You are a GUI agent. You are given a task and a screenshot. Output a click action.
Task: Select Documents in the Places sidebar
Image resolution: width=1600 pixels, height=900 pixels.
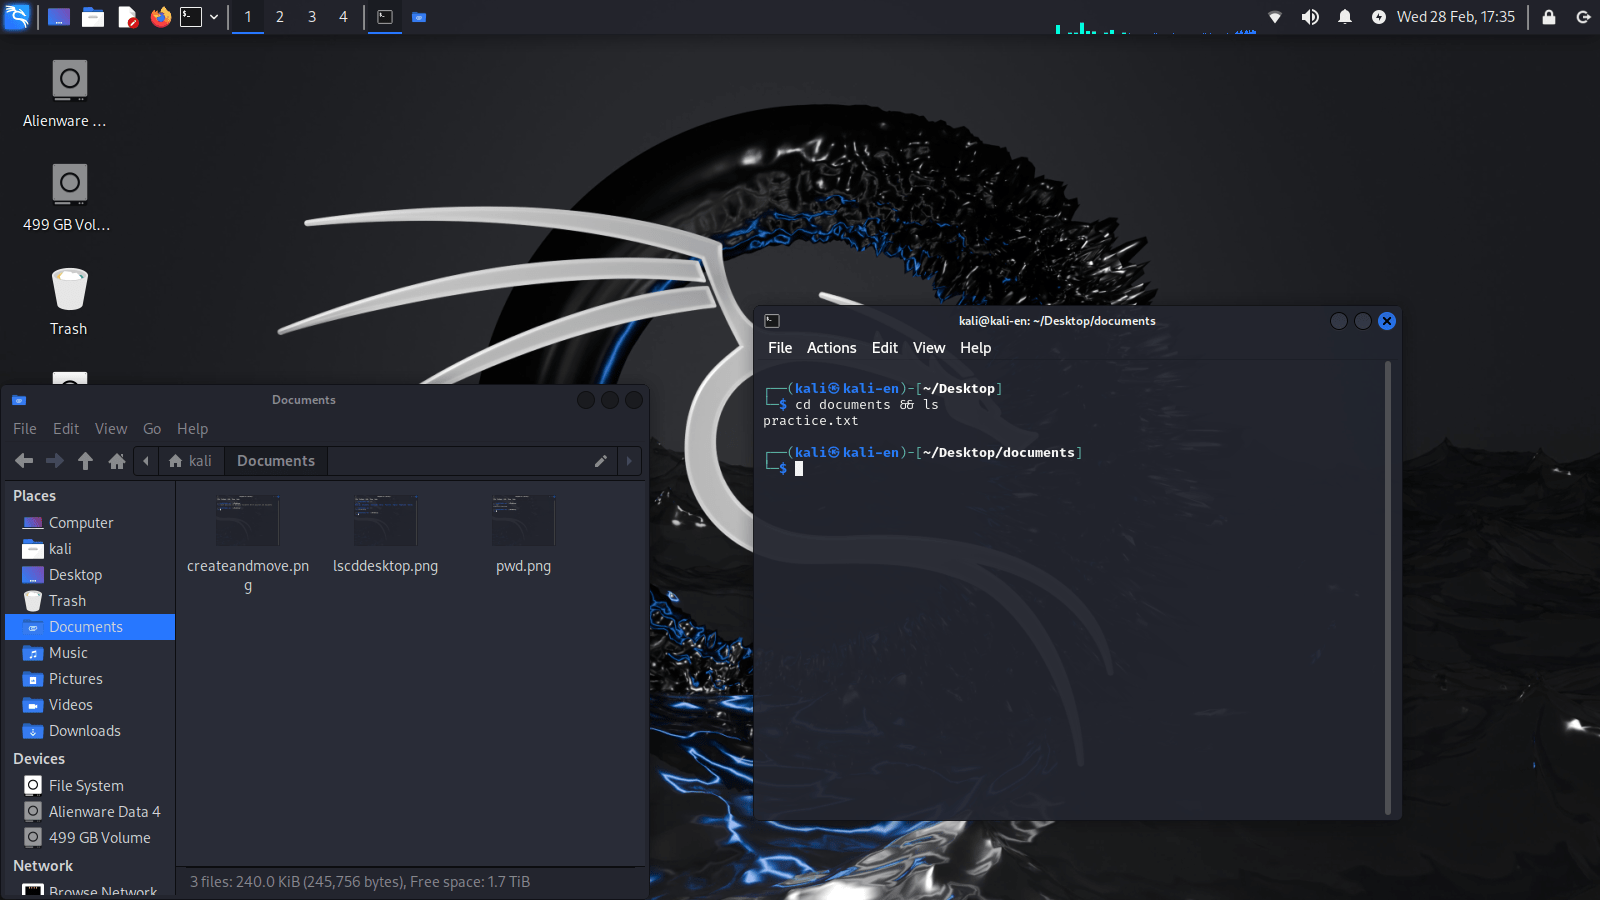click(90, 627)
